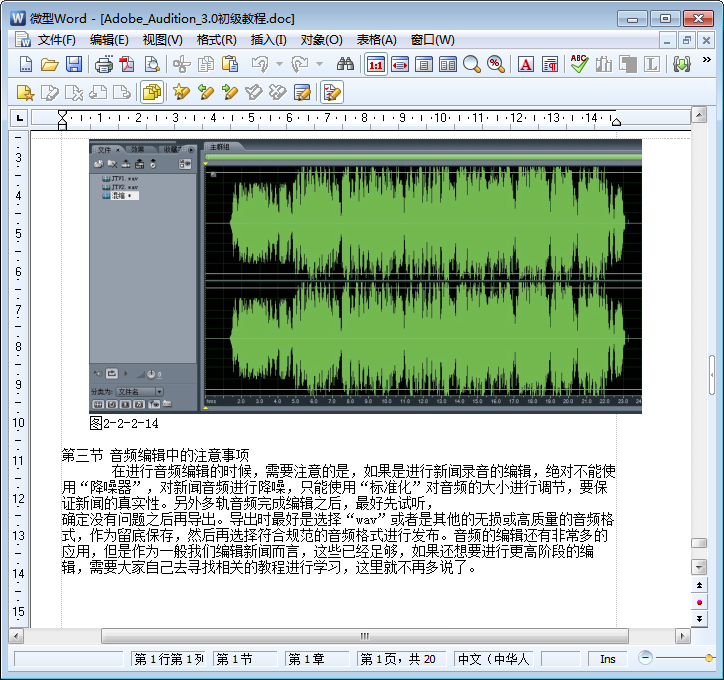Click the undo arrow icon
Image resolution: width=724 pixels, height=680 pixels.
(260, 64)
